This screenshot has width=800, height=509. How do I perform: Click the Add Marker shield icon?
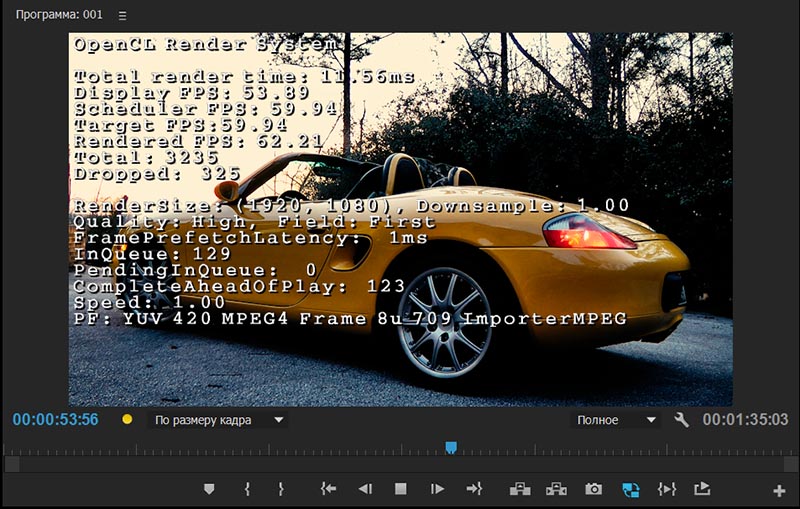tap(209, 489)
